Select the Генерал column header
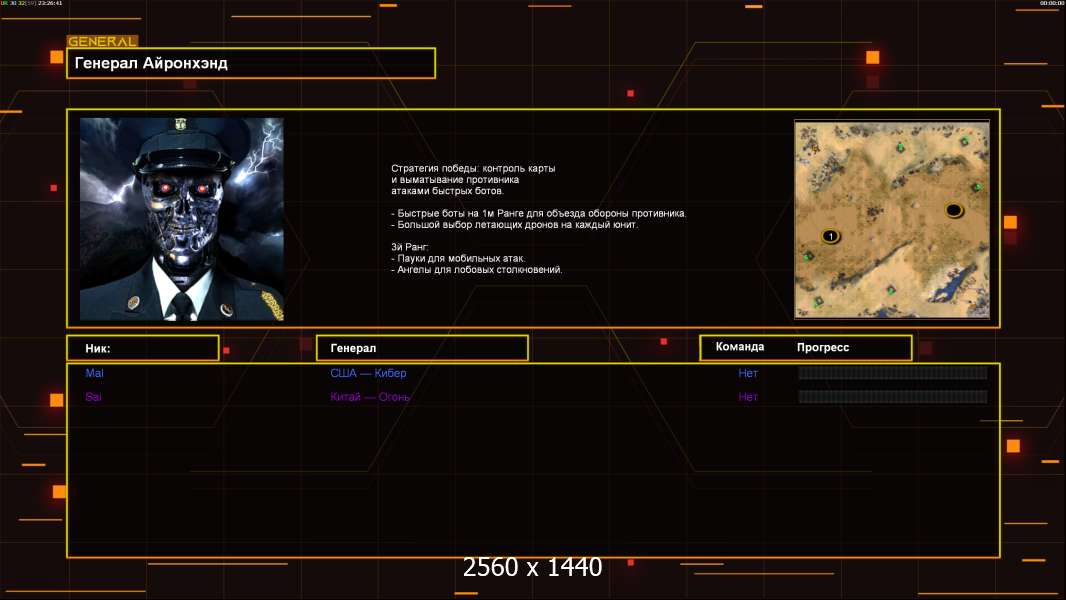 pyautogui.click(x=421, y=348)
